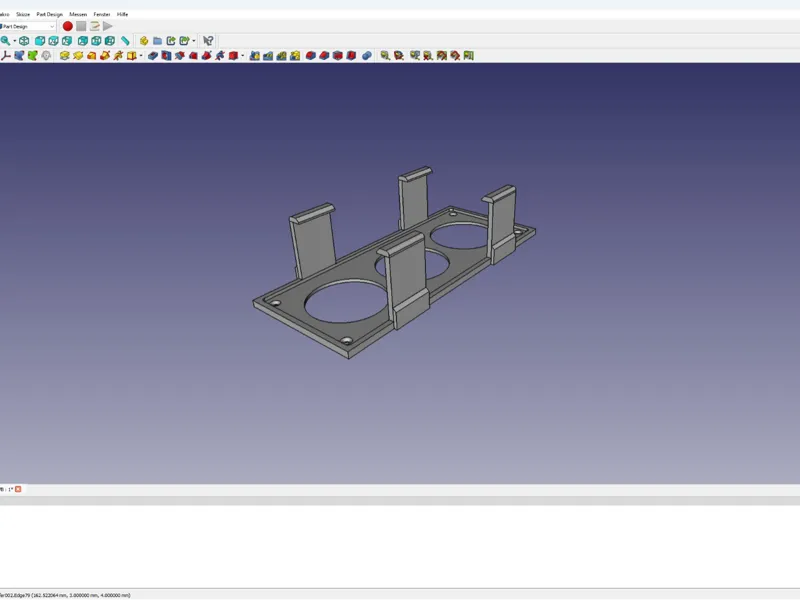Expand the additive primitive dropdown arrow
Screen dimensions: 800x600
pos(141,56)
